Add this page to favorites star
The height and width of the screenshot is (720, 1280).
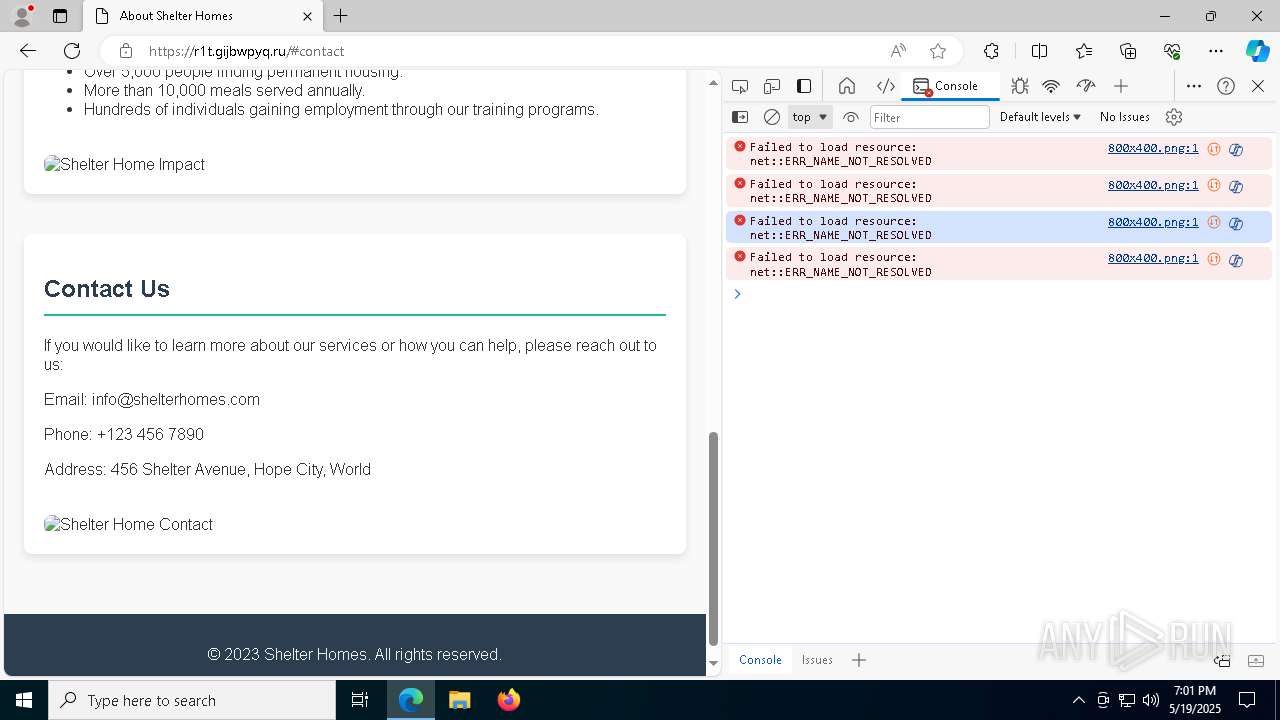point(937,51)
